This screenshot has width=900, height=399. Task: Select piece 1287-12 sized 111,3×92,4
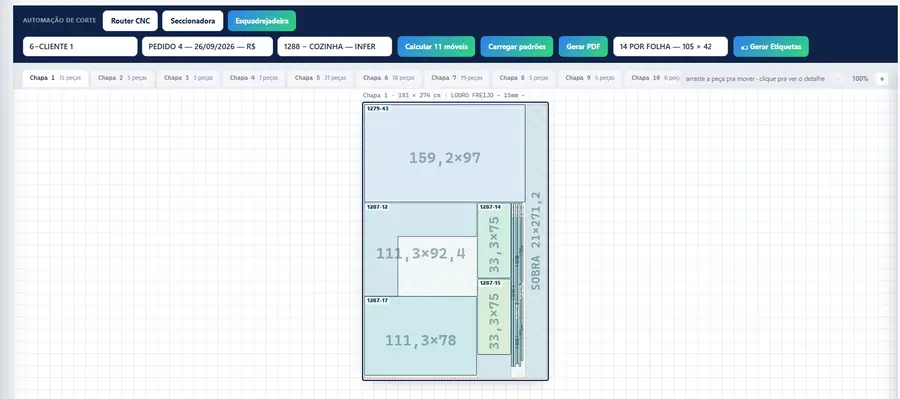(x=421, y=249)
